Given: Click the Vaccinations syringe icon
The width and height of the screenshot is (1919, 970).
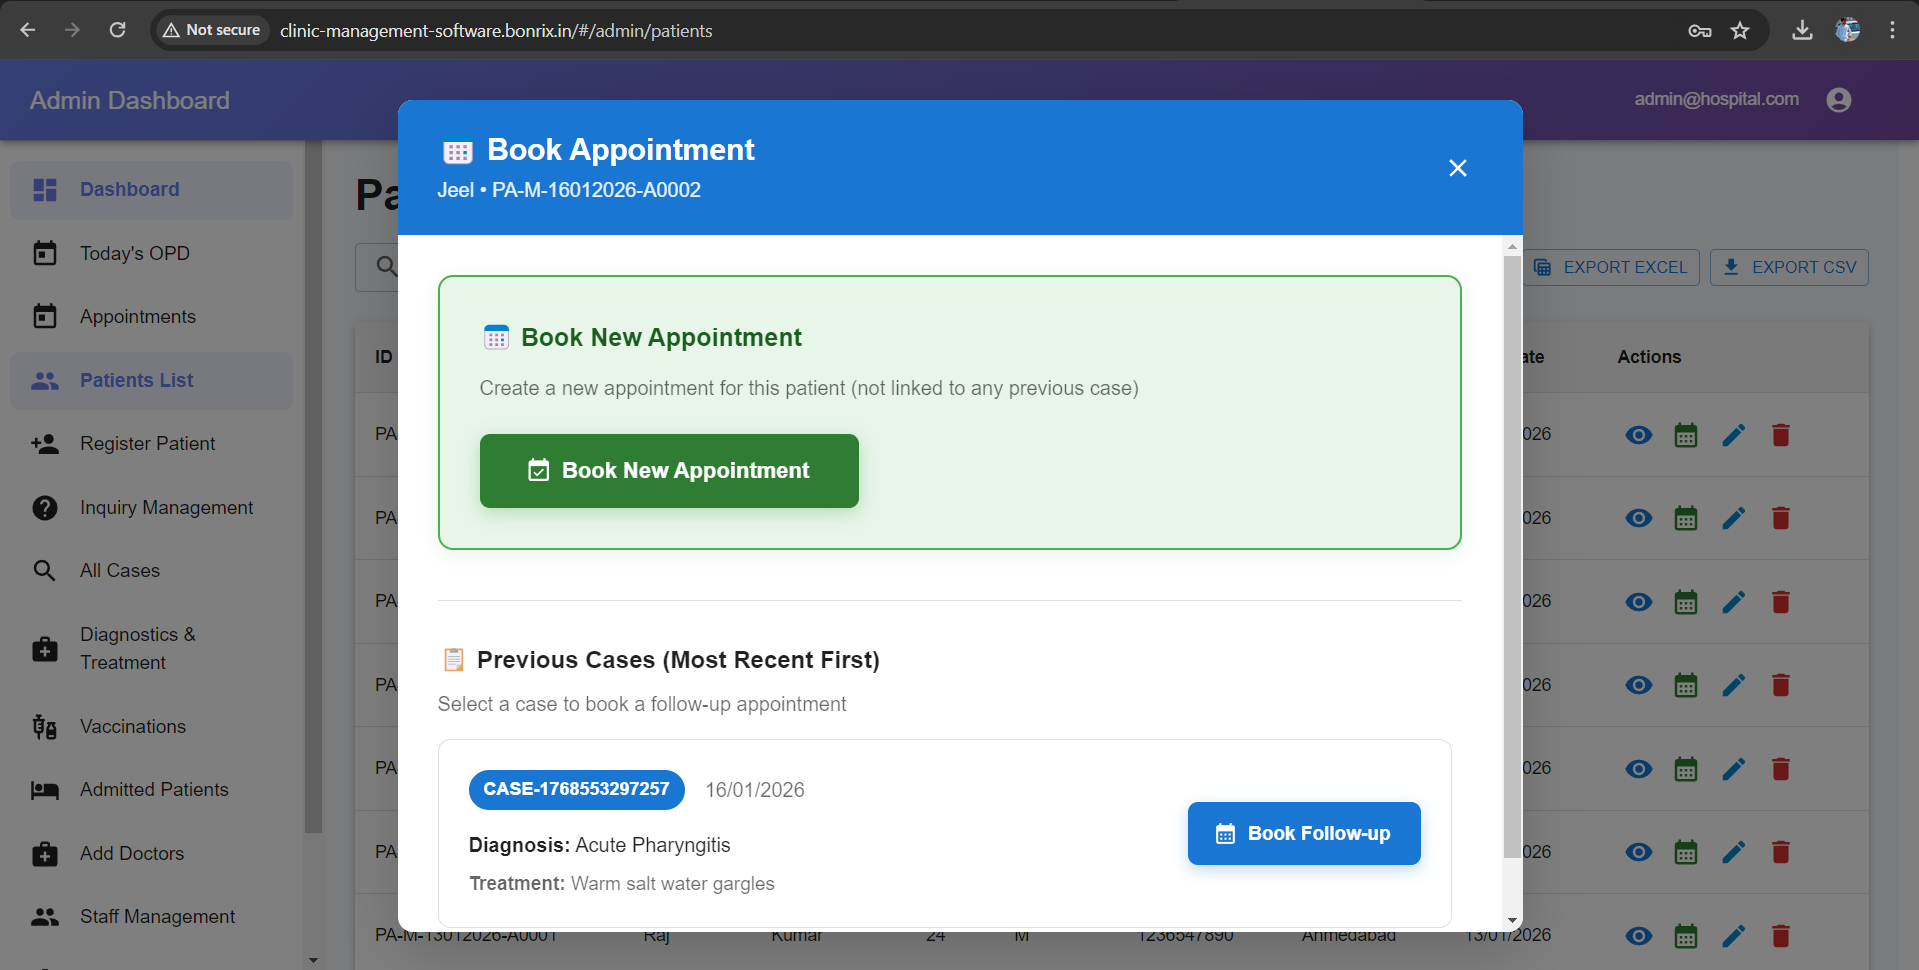Looking at the screenshot, I should click(x=45, y=727).
